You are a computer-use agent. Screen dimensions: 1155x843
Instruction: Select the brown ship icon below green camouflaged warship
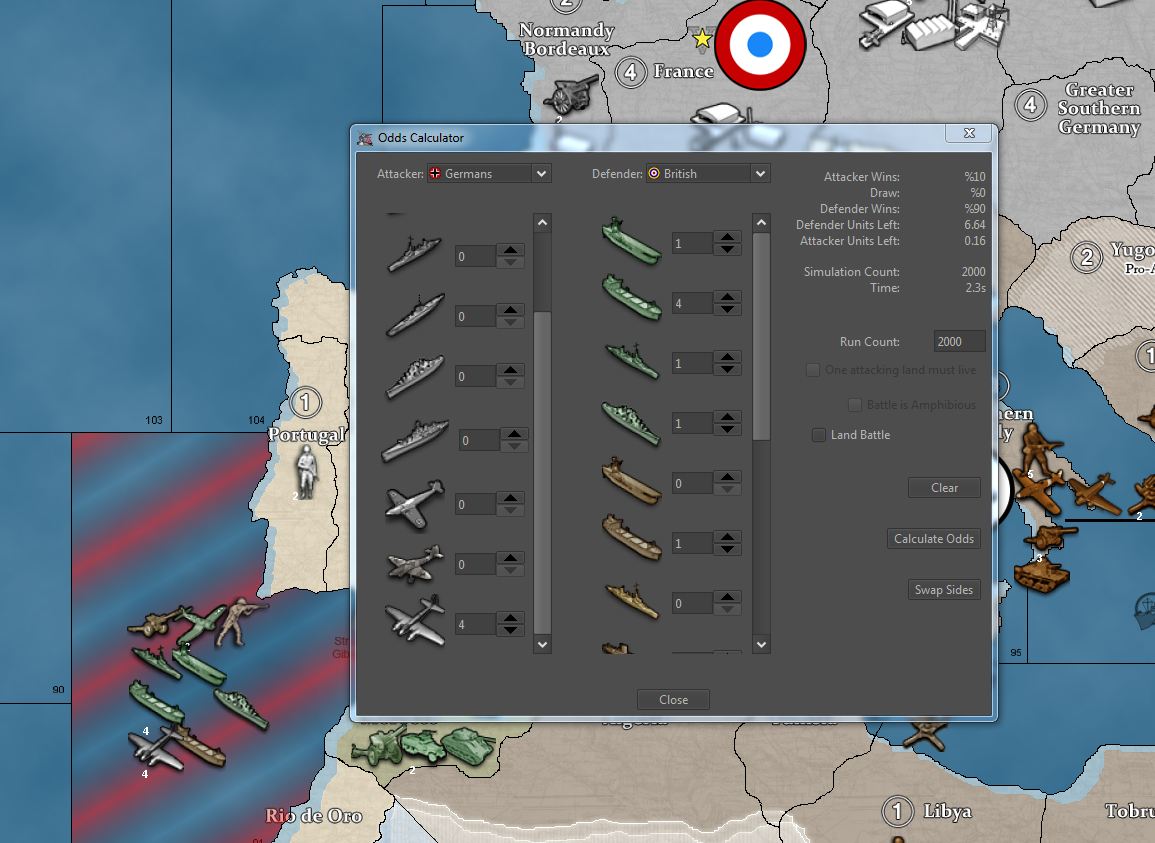point(631,480)
